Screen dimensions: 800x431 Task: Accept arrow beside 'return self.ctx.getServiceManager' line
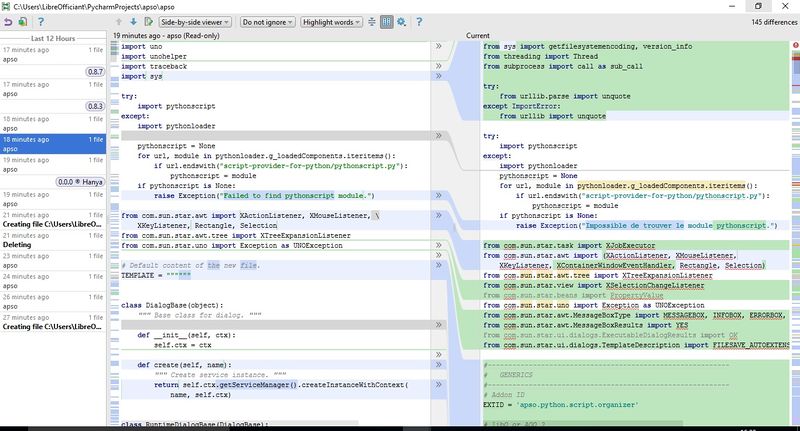438,385
